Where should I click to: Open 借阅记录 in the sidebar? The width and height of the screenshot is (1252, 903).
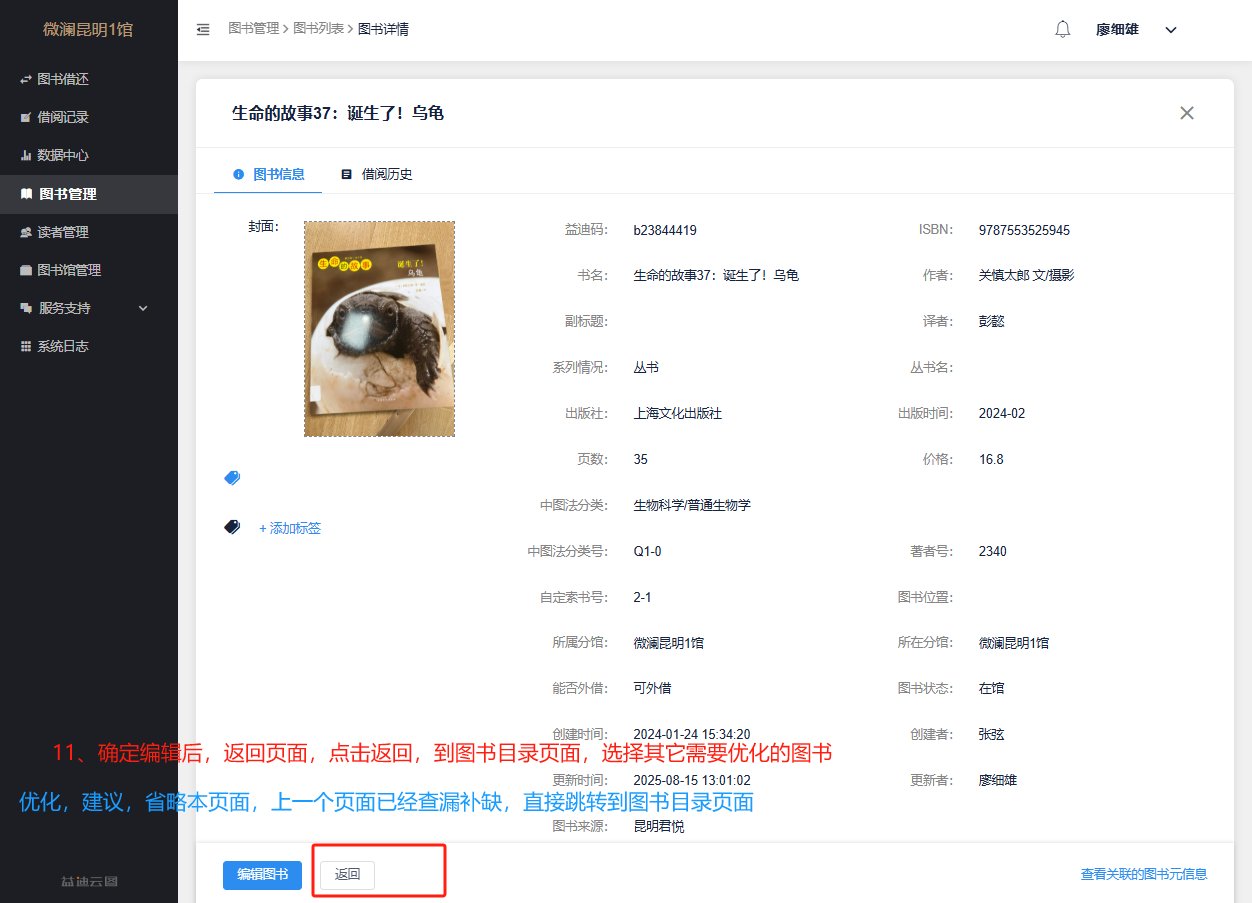point(62,117)
